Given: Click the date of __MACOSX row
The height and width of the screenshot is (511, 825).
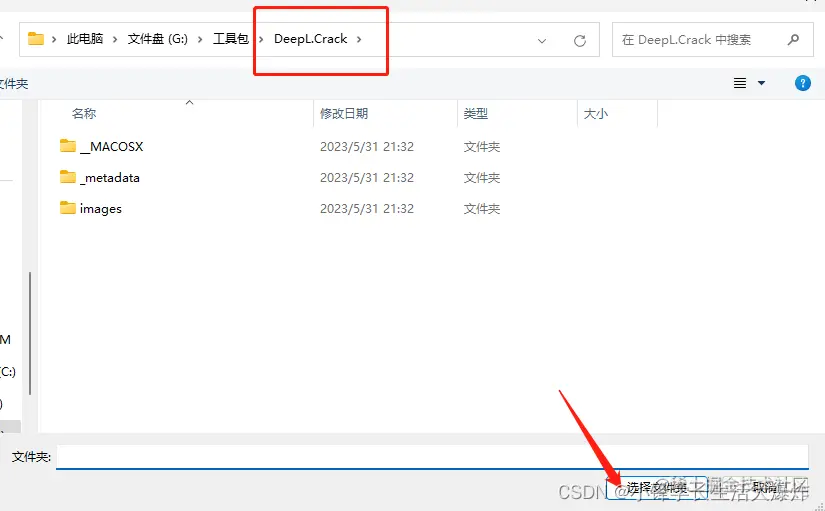Looking at the screenshot, I should pyautogui.click(x=367, y=146).
